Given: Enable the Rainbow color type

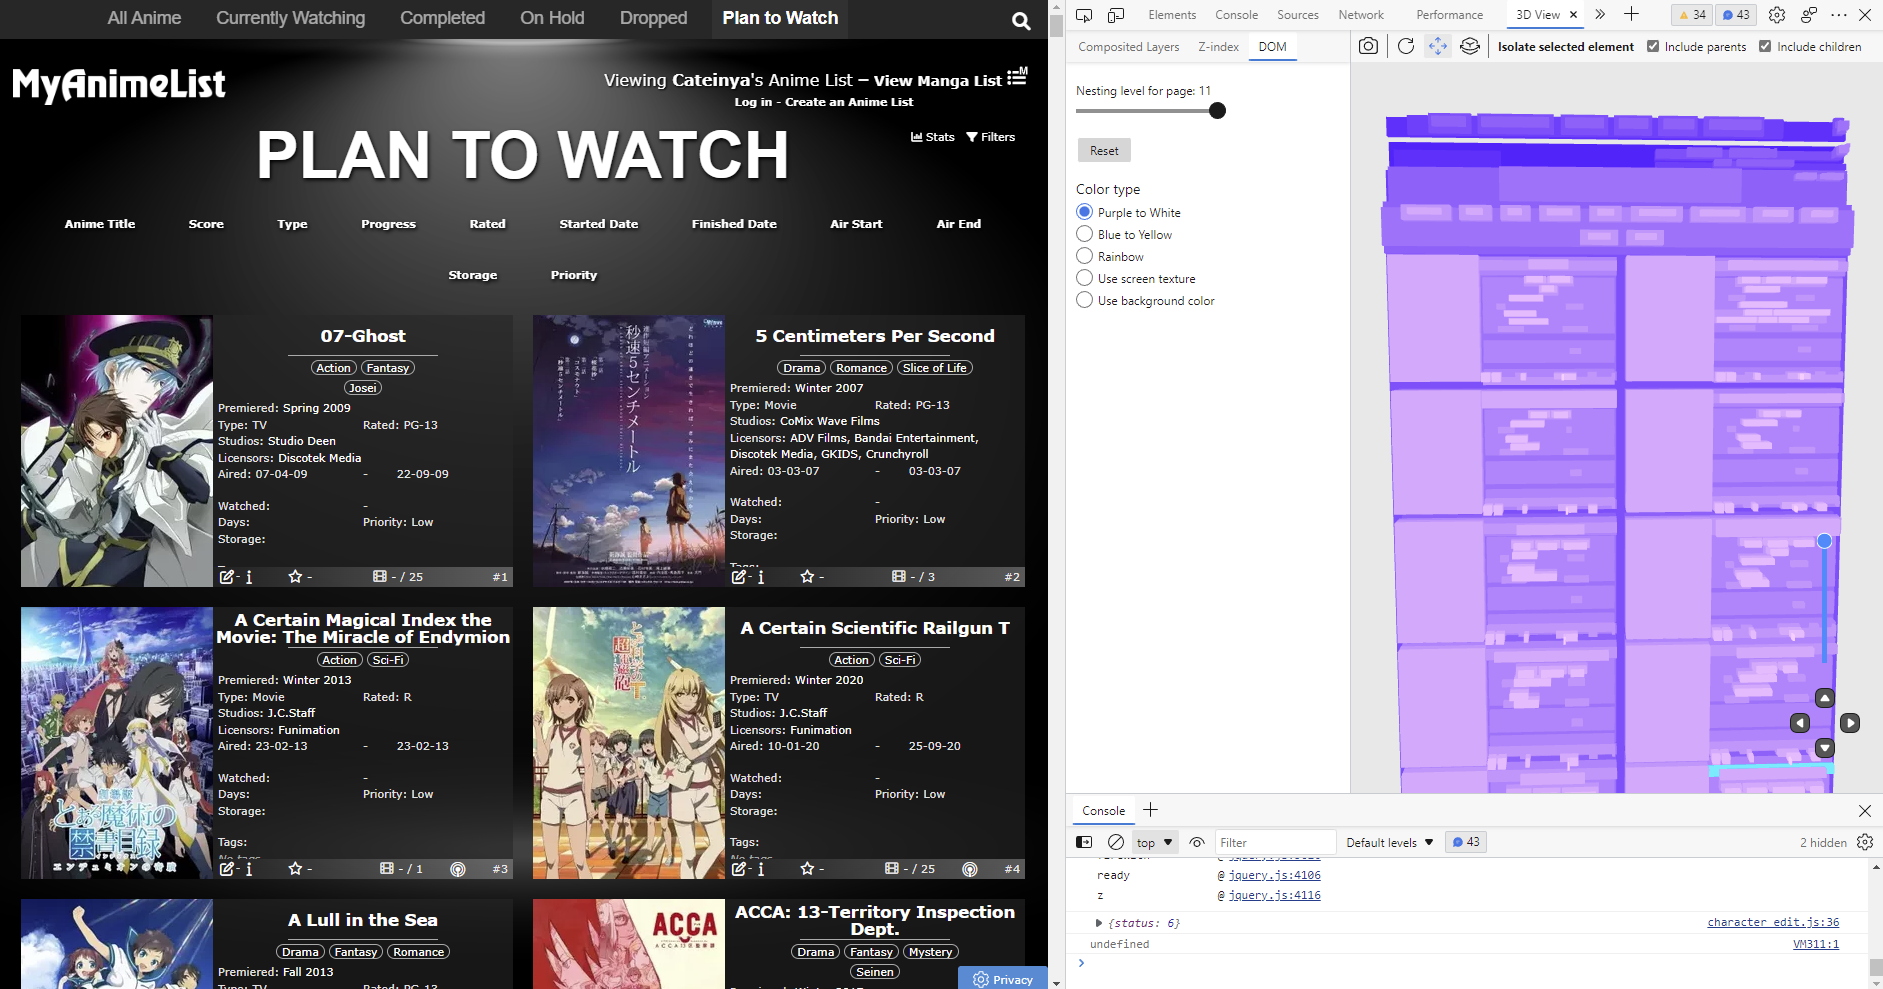Looking at the screenshot, I should point(1084,256).
